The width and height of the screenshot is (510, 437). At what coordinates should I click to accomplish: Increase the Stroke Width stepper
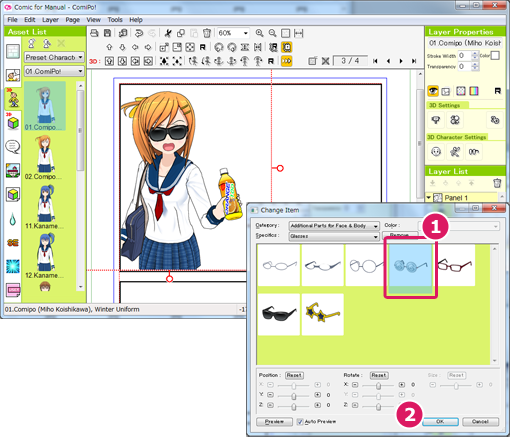tap(475, 53)
